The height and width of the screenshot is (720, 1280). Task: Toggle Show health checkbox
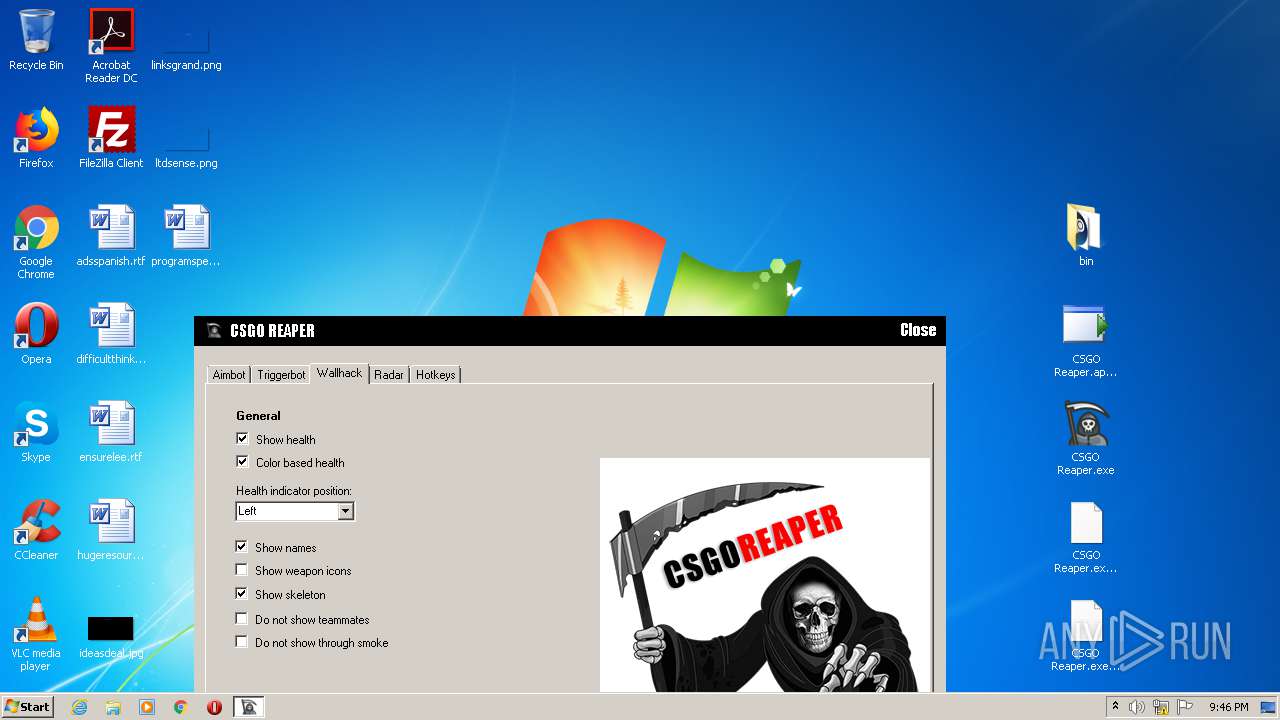tap(242, 438)
